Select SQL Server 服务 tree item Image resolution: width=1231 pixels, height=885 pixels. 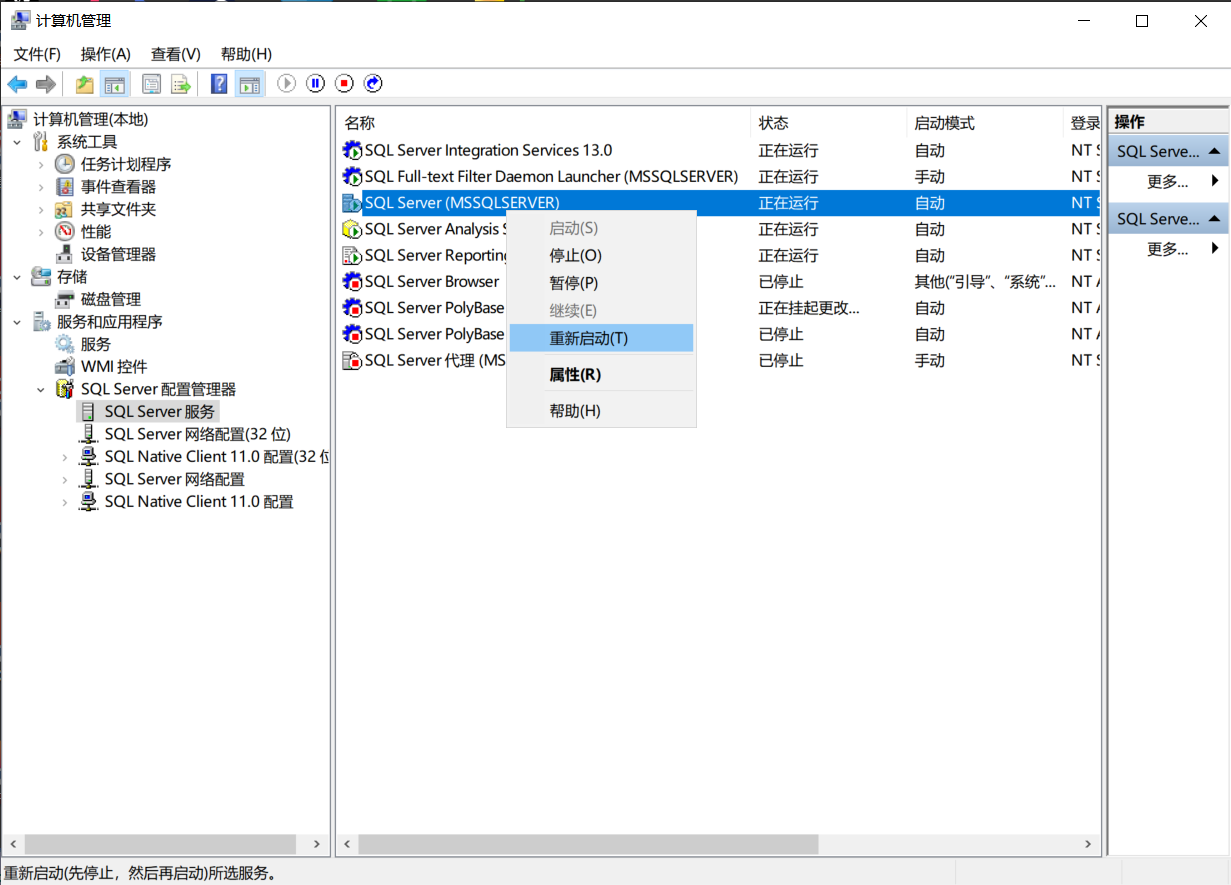(x=160, y=412)
